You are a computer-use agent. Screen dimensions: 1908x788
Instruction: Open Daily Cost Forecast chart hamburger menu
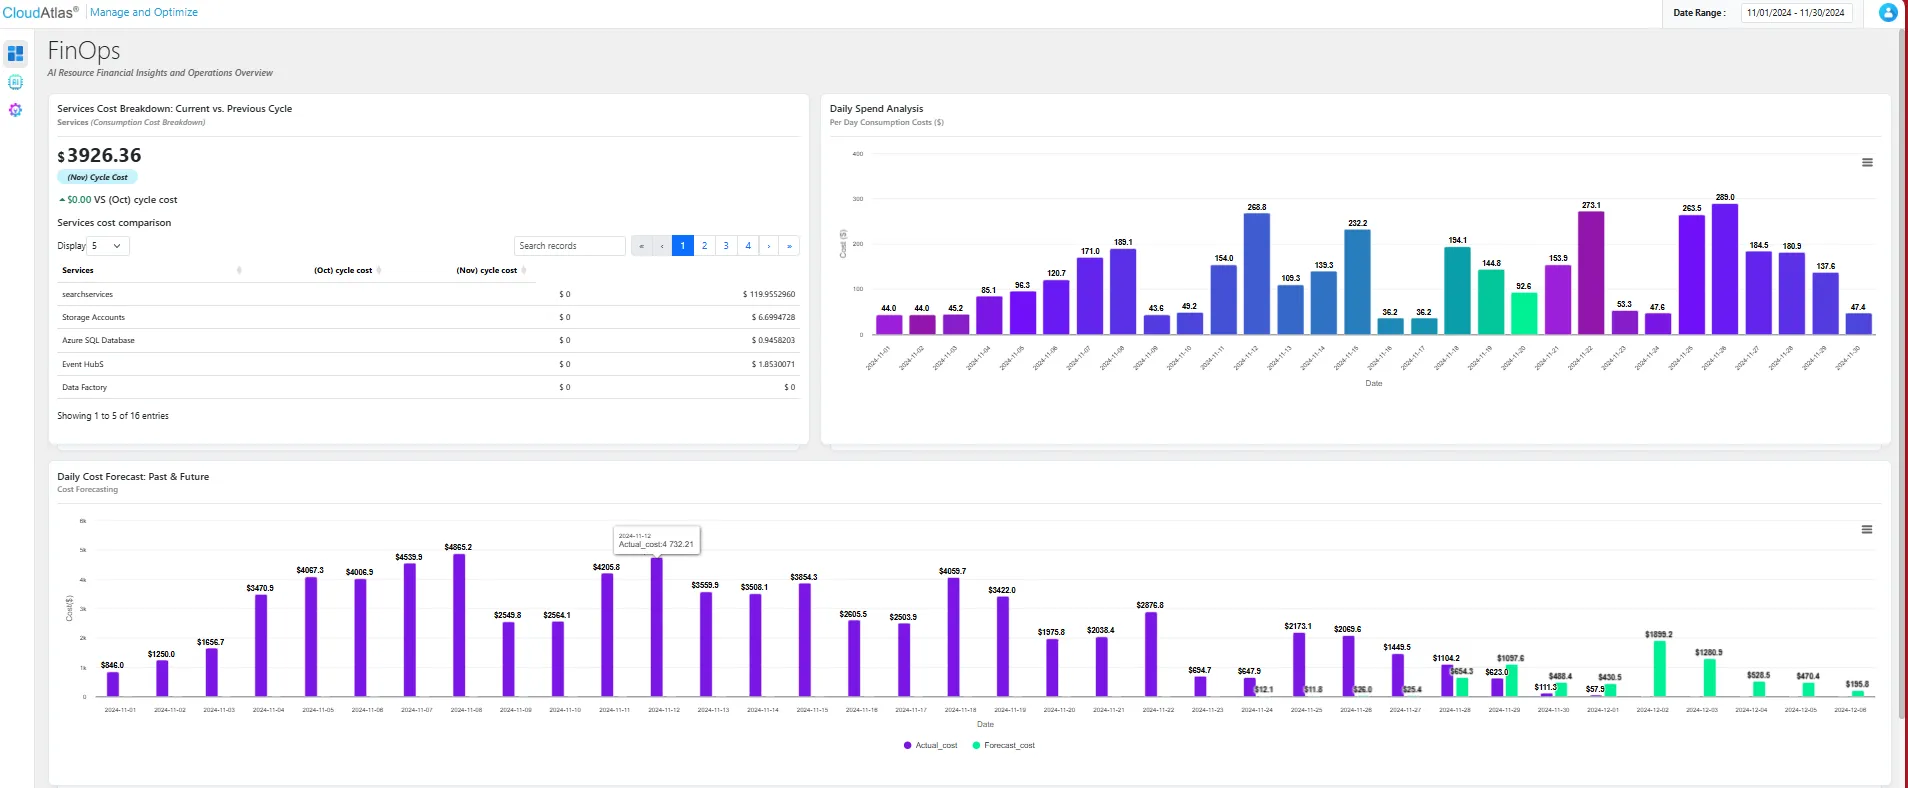[x=1867, y=530]
